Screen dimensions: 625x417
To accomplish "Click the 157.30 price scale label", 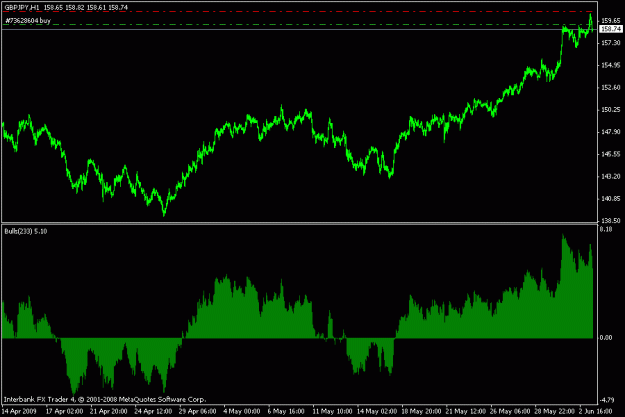I will tap(611, 43).
